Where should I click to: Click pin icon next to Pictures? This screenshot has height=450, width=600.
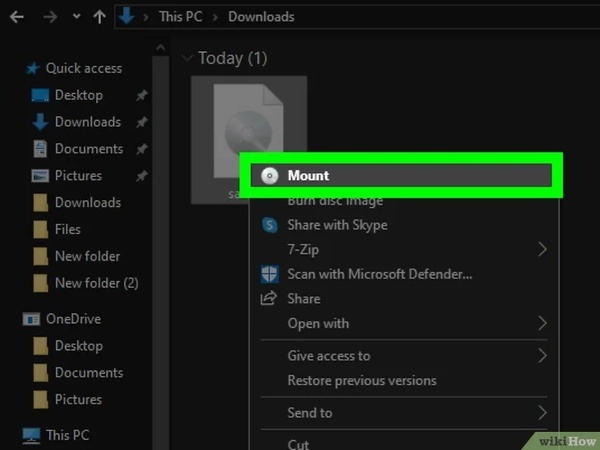[x=142, y=176]
